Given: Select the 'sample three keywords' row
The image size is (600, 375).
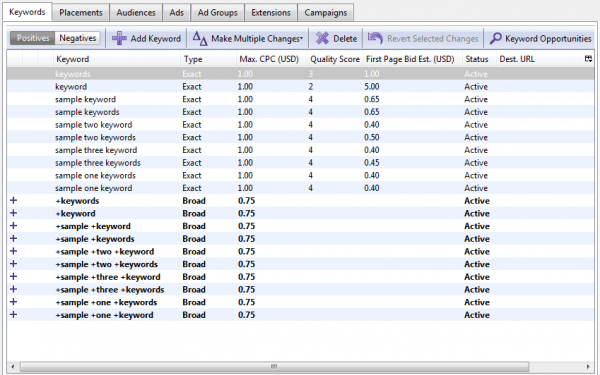Looking at the screenshot, I should (300, 162).
